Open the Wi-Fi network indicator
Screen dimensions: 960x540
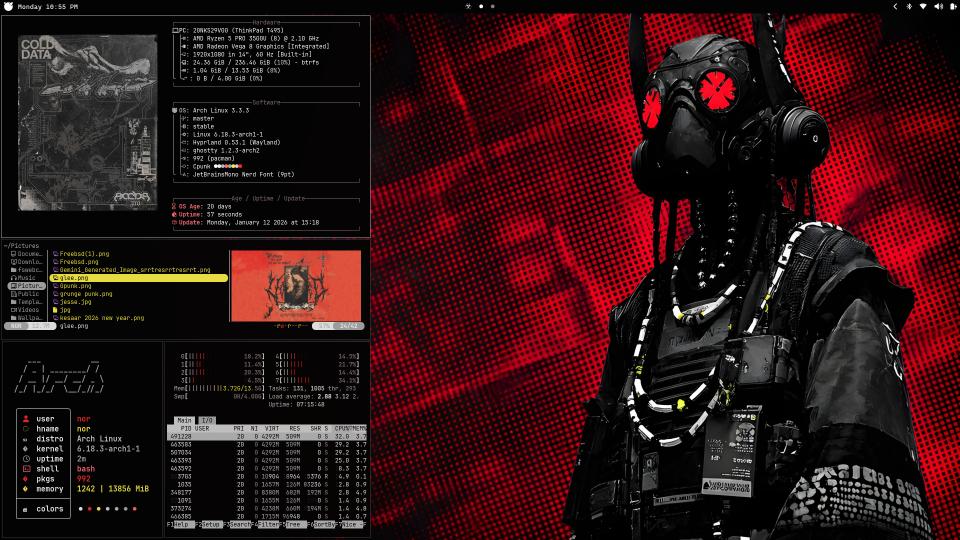coord(923,6)
